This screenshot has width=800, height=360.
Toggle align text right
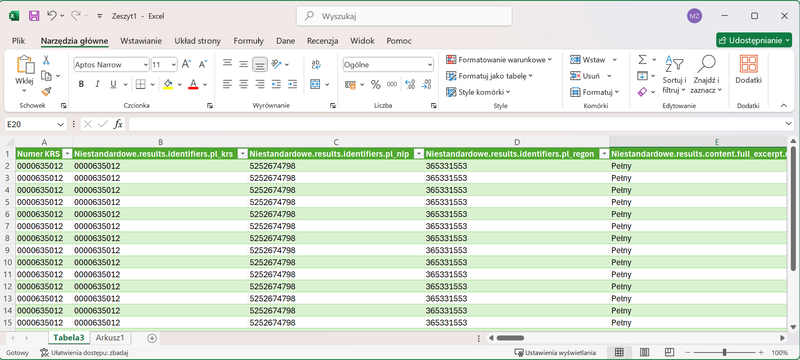(x=260, y=84)
